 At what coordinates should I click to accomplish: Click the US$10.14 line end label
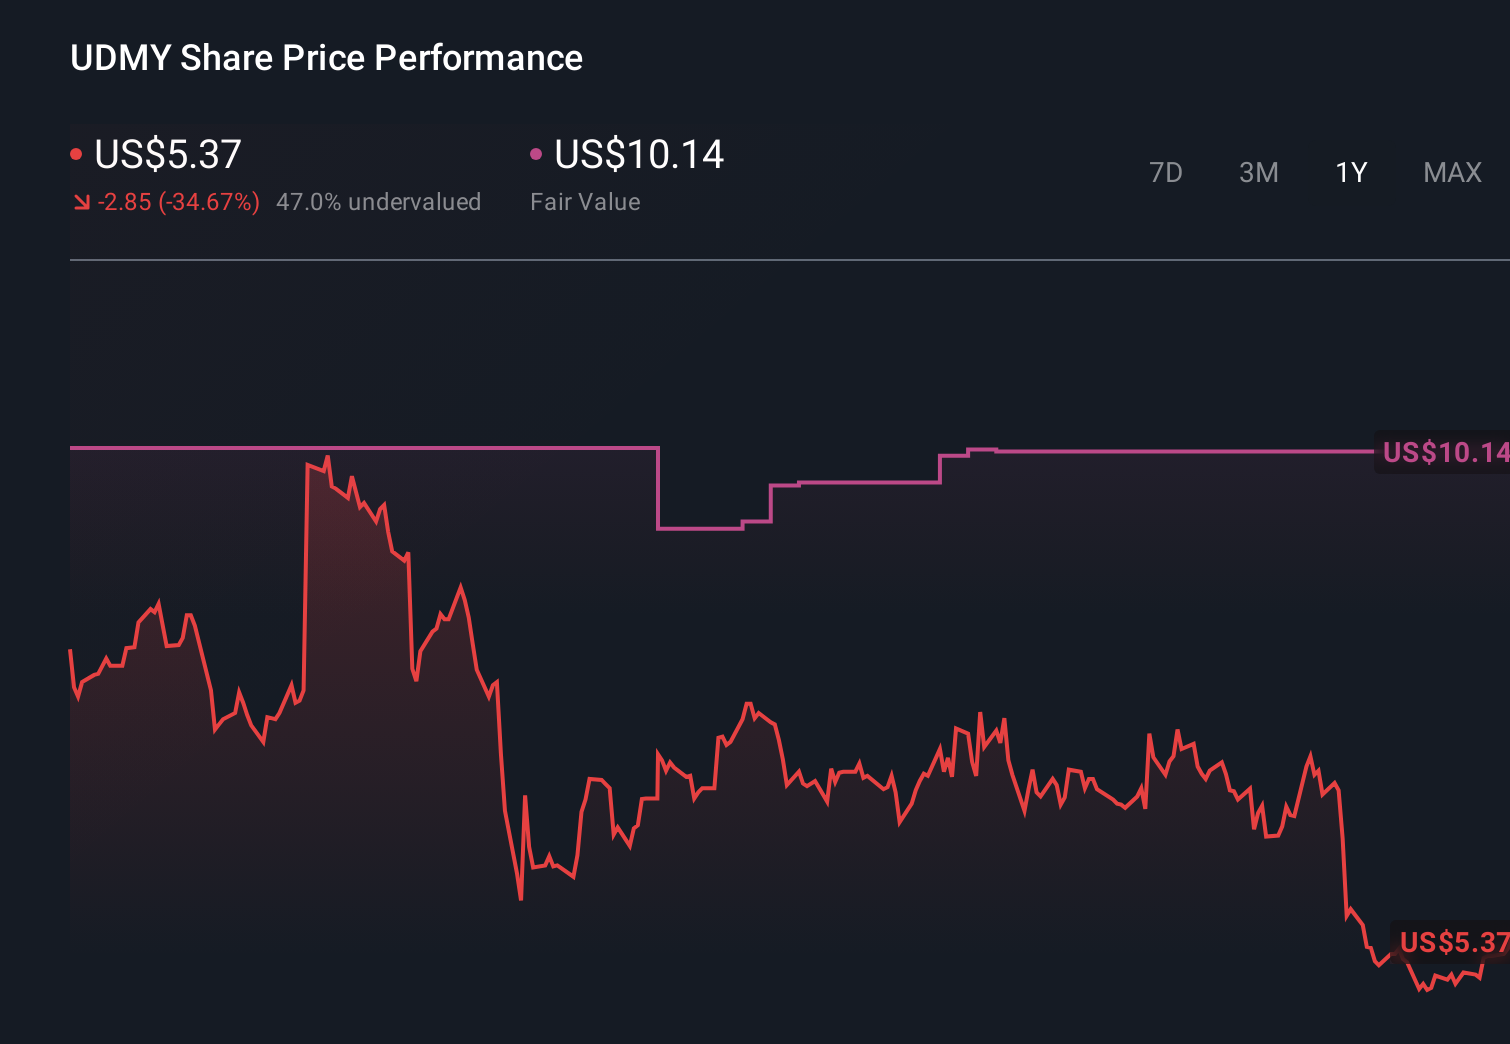(1443, 452)
